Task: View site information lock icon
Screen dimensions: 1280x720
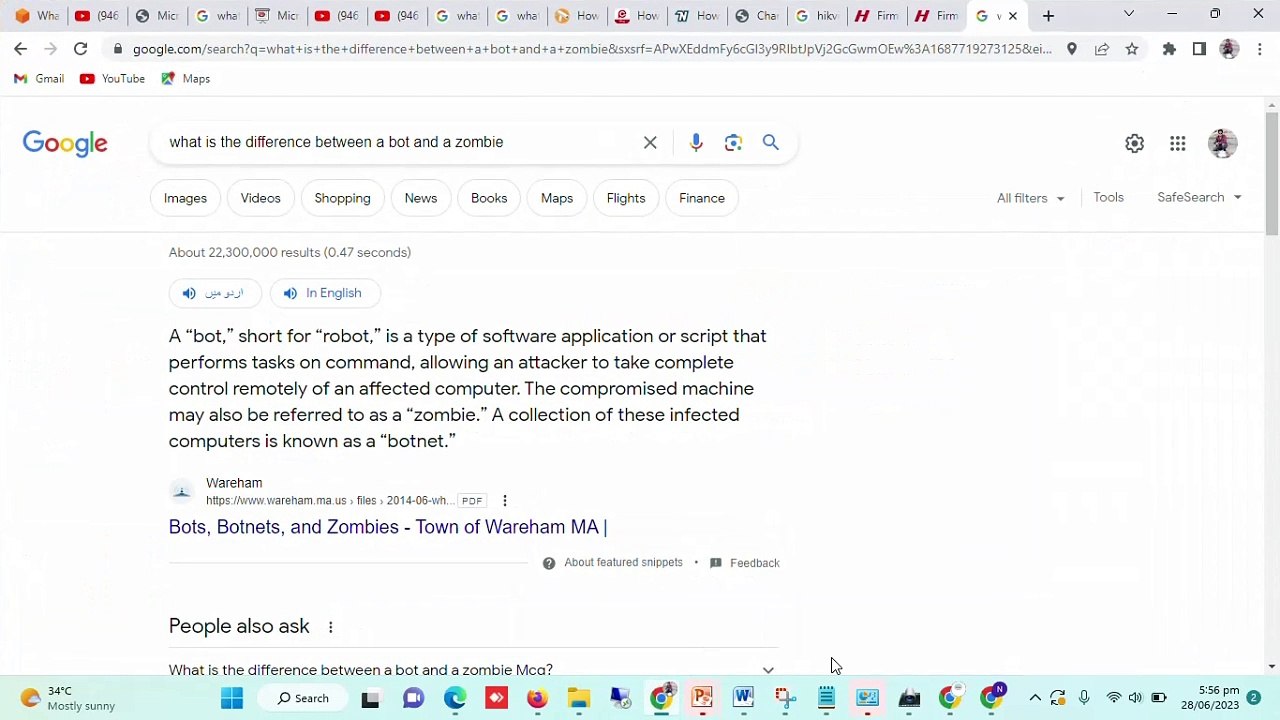Action: [x=119, y=49]
